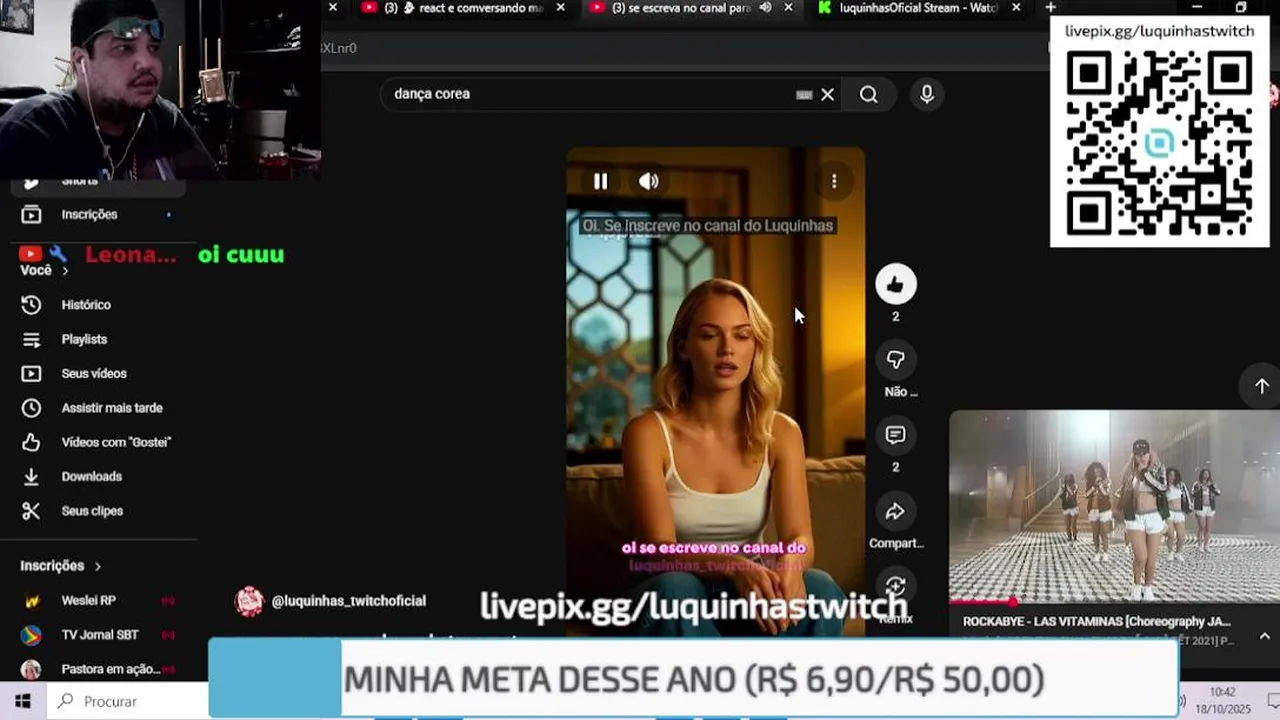Viewport: 1280px width, 720px height.
Task: Close the 'react e conversando' tab
Action: point(561,8)
